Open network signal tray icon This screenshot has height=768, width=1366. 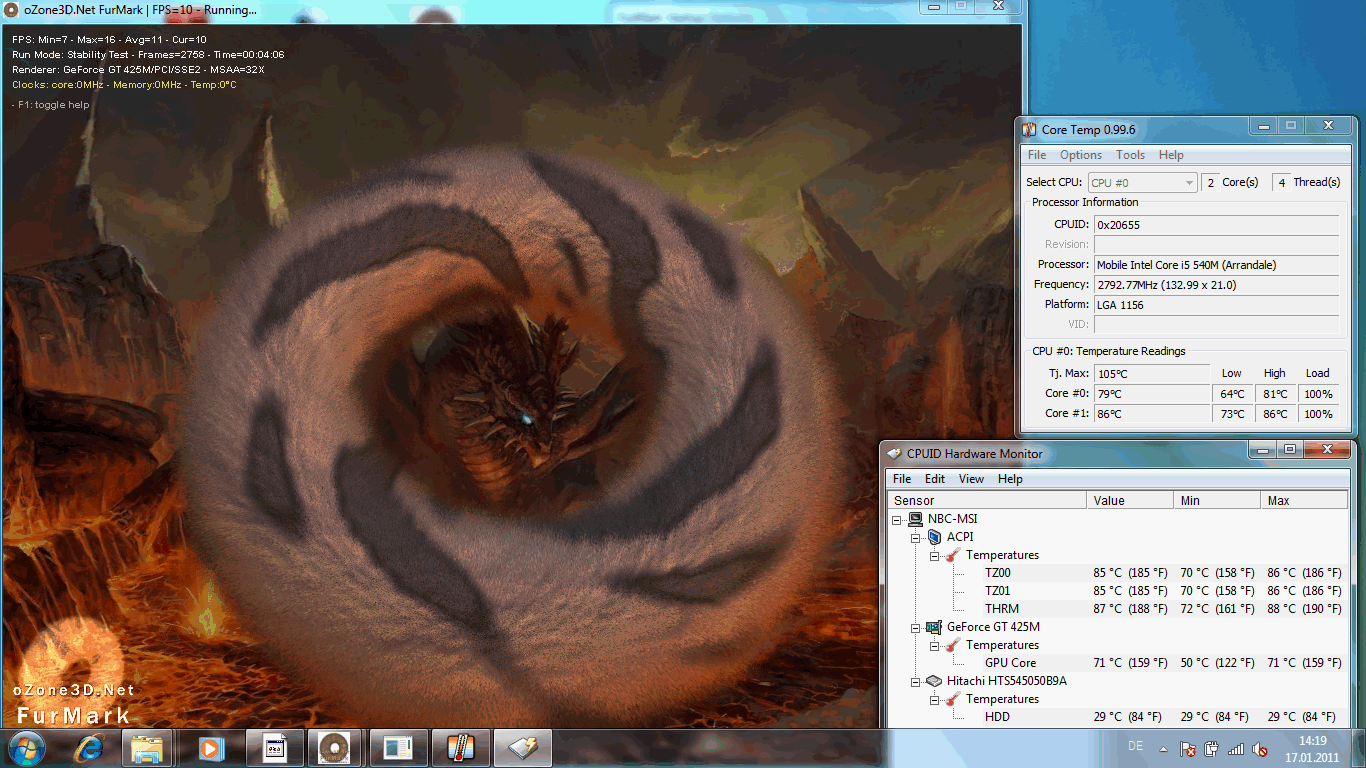(x=1236, y=749)
